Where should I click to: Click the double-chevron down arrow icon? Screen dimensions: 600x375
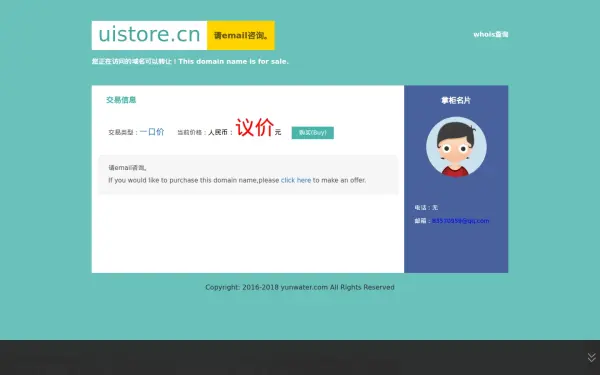(x=592, y=357)
